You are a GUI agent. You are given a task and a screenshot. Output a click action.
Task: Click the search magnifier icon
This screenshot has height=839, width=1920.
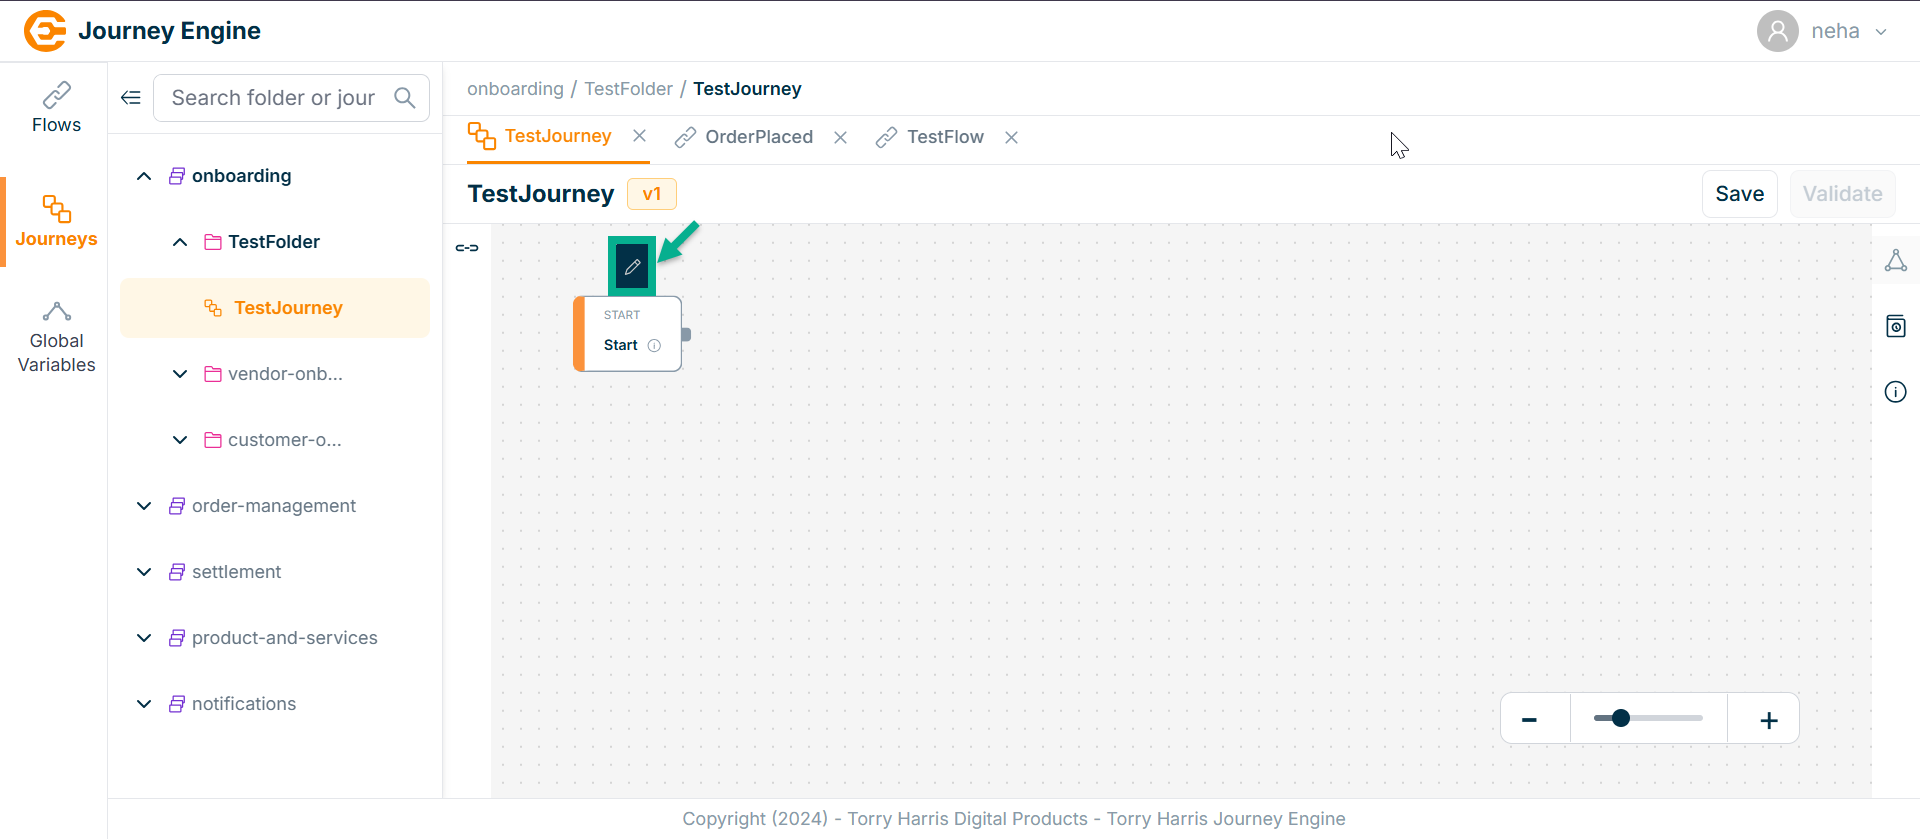(405, 98)
